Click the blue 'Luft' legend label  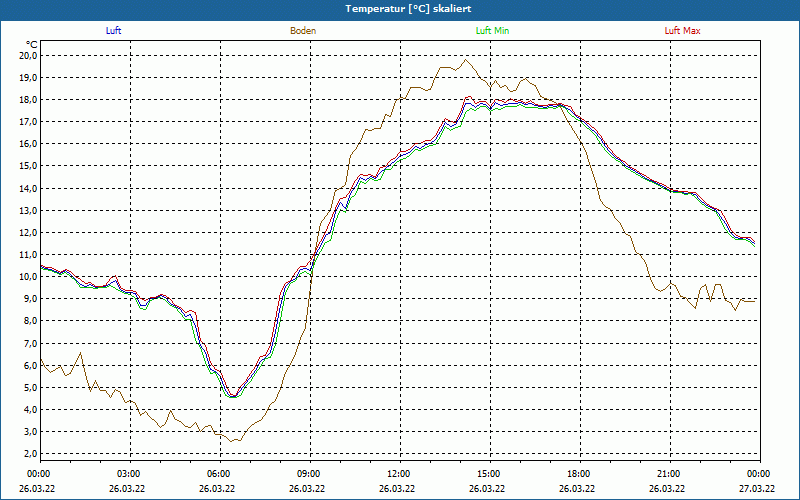click(113, 31)
